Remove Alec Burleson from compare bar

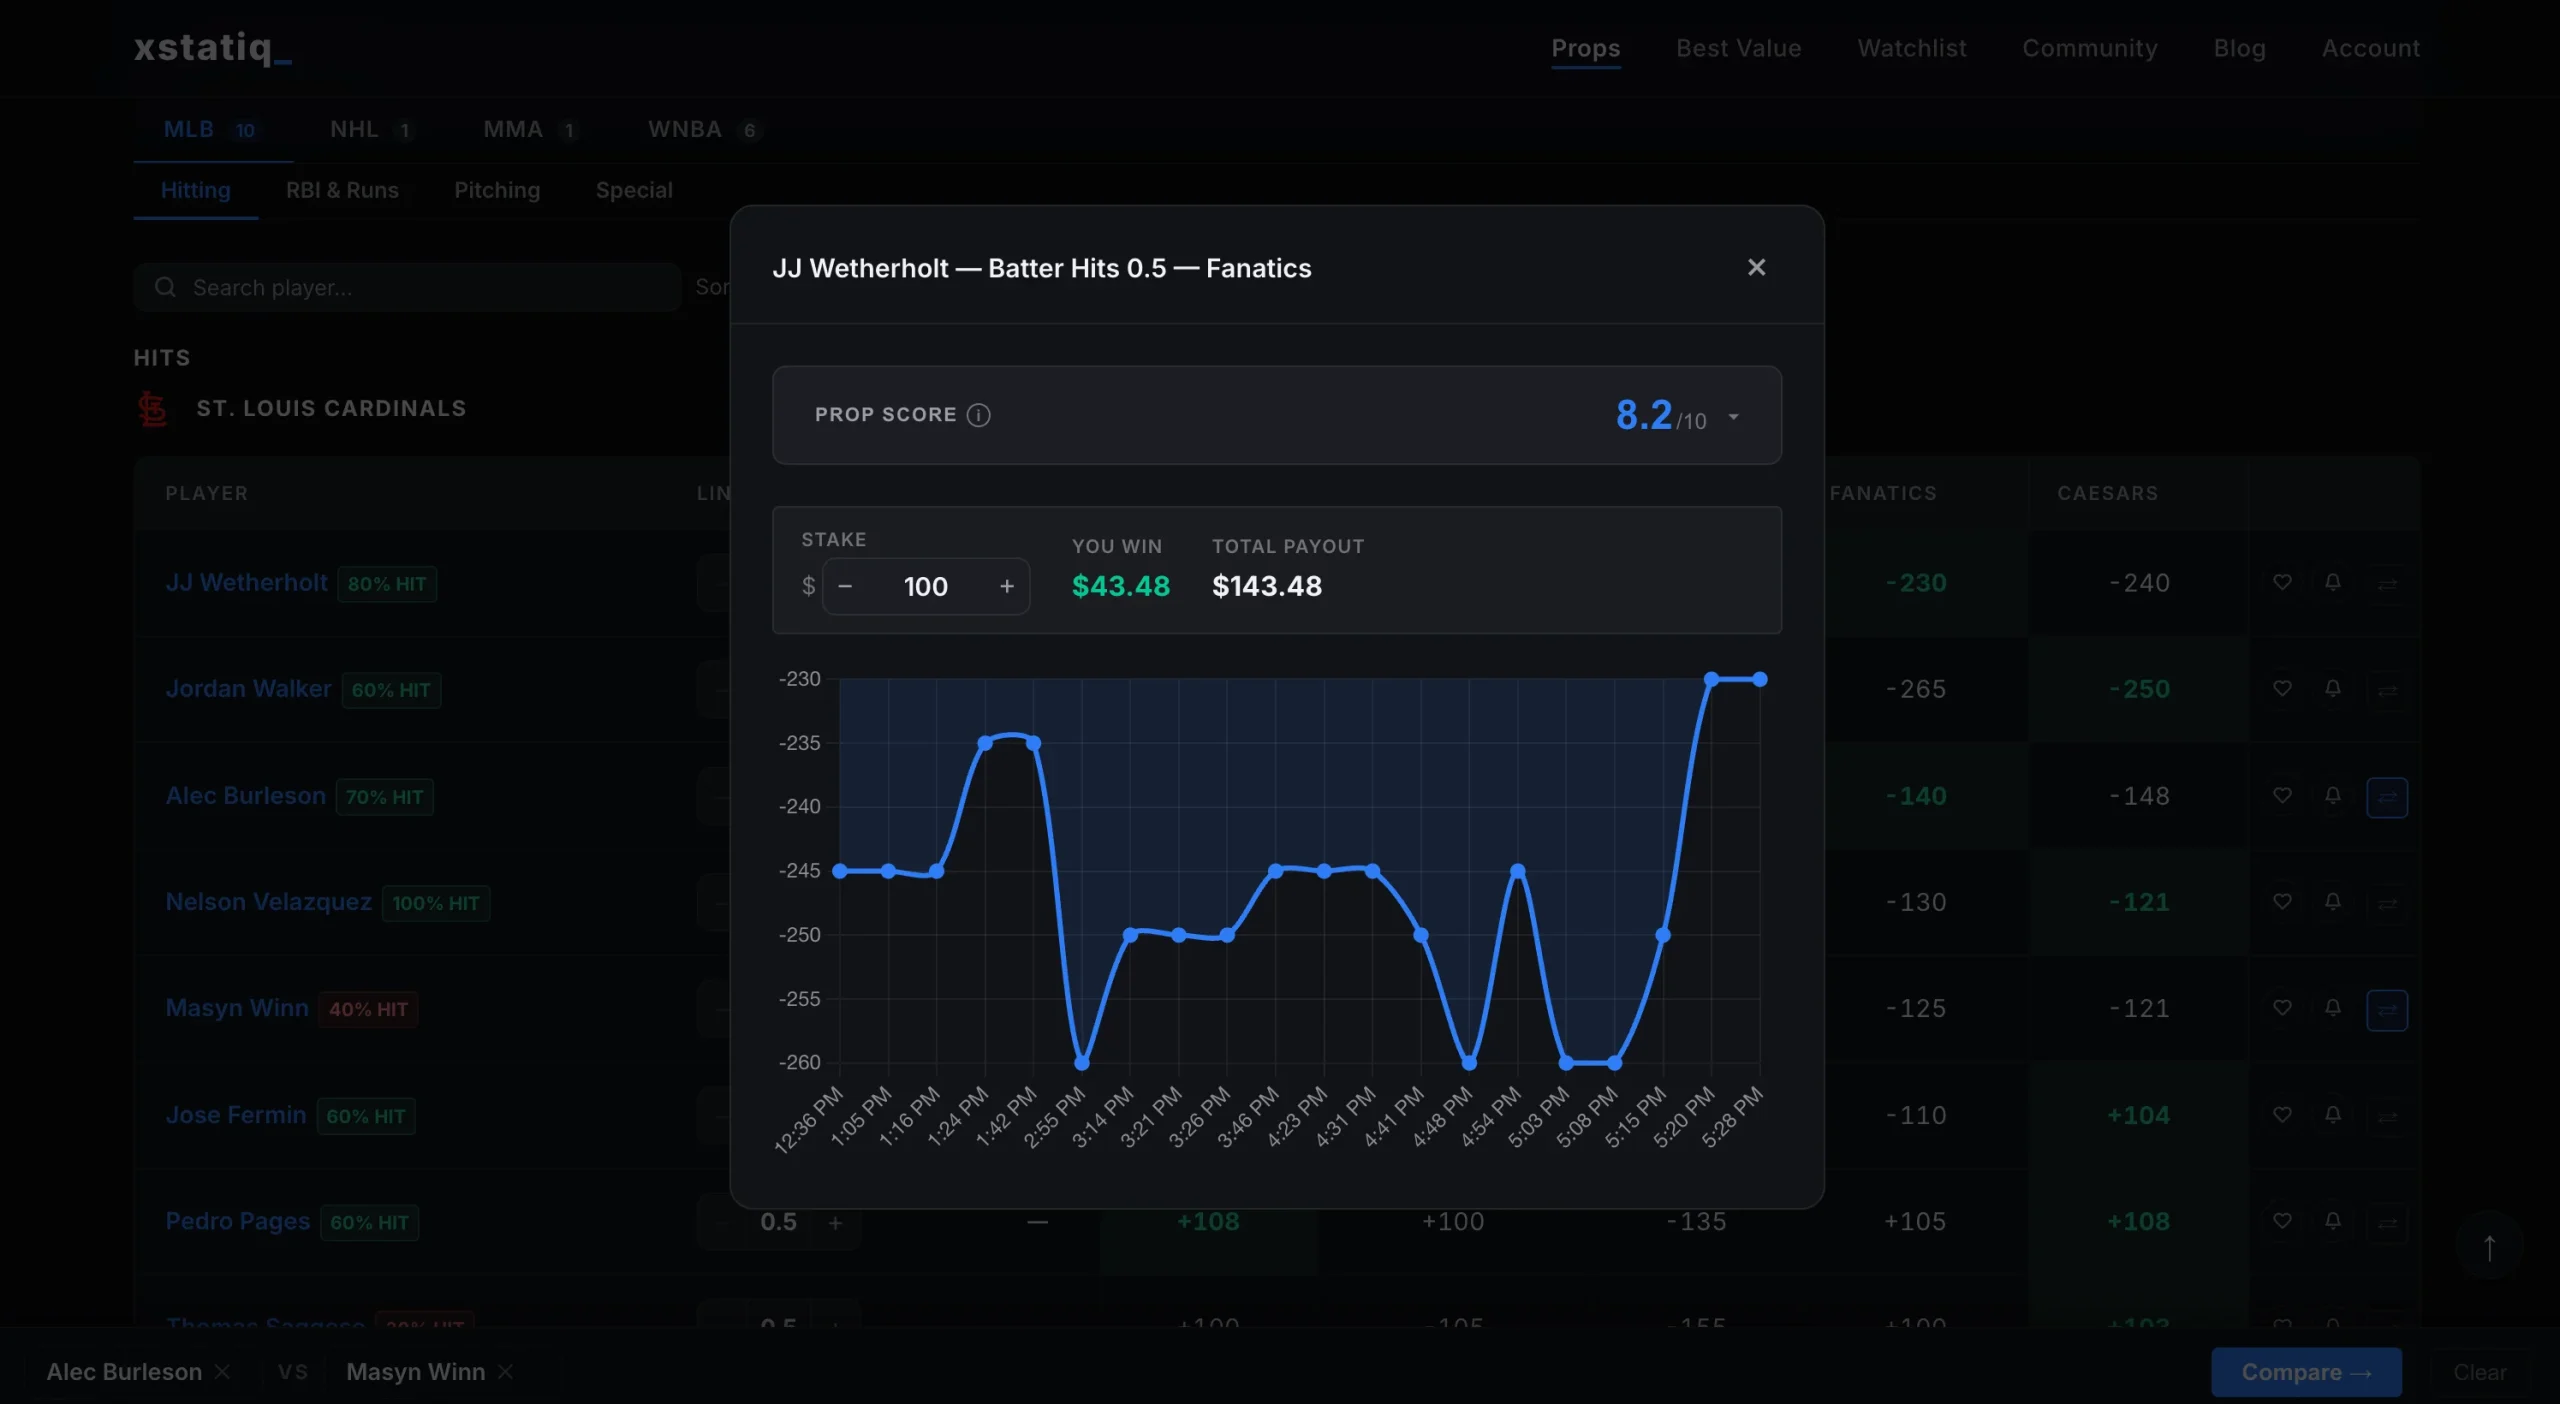point(222,1371)
